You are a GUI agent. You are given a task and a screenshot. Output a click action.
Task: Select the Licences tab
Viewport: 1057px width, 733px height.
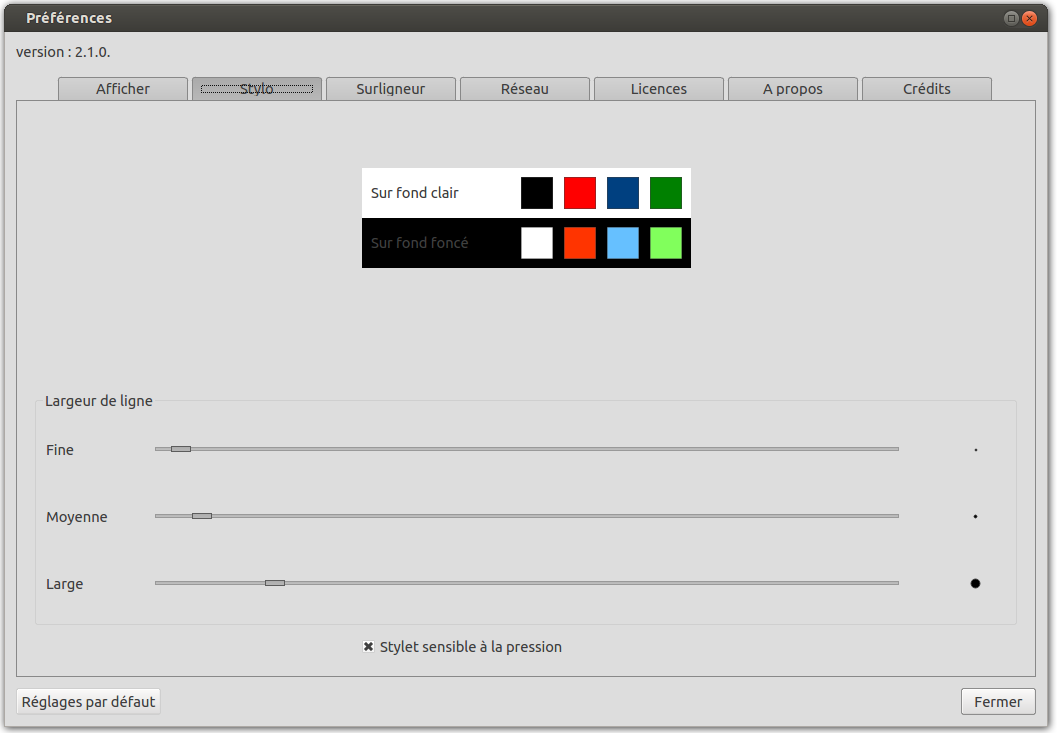click(658, 89)
